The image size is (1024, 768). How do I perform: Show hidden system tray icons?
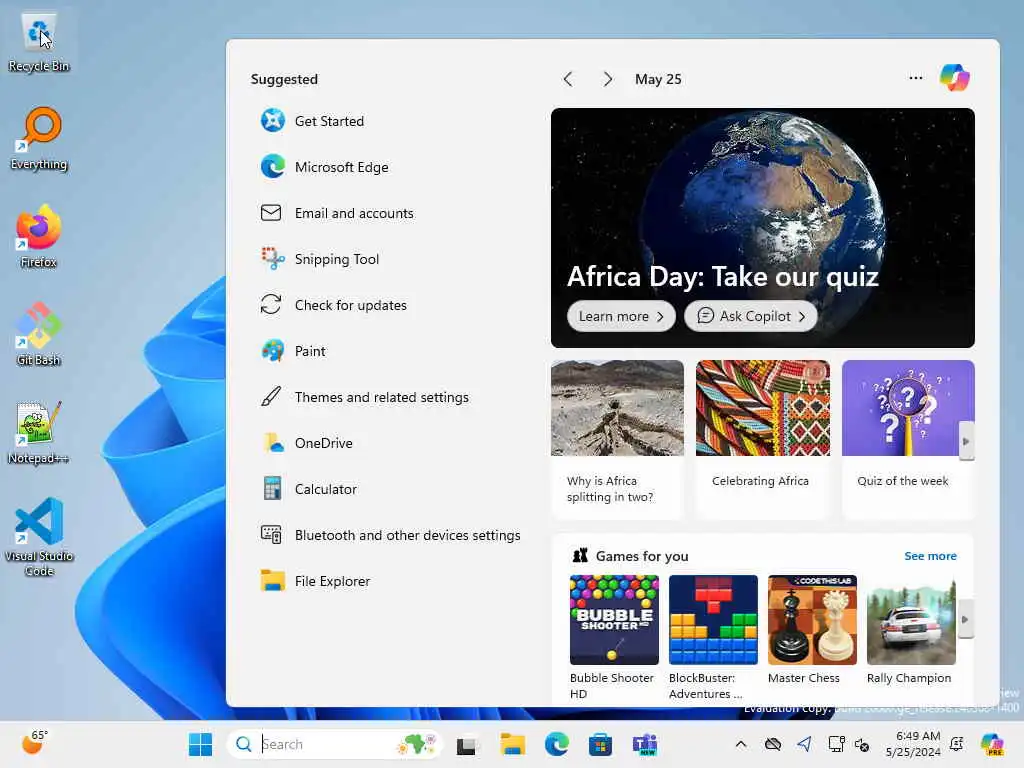point(741,744)
